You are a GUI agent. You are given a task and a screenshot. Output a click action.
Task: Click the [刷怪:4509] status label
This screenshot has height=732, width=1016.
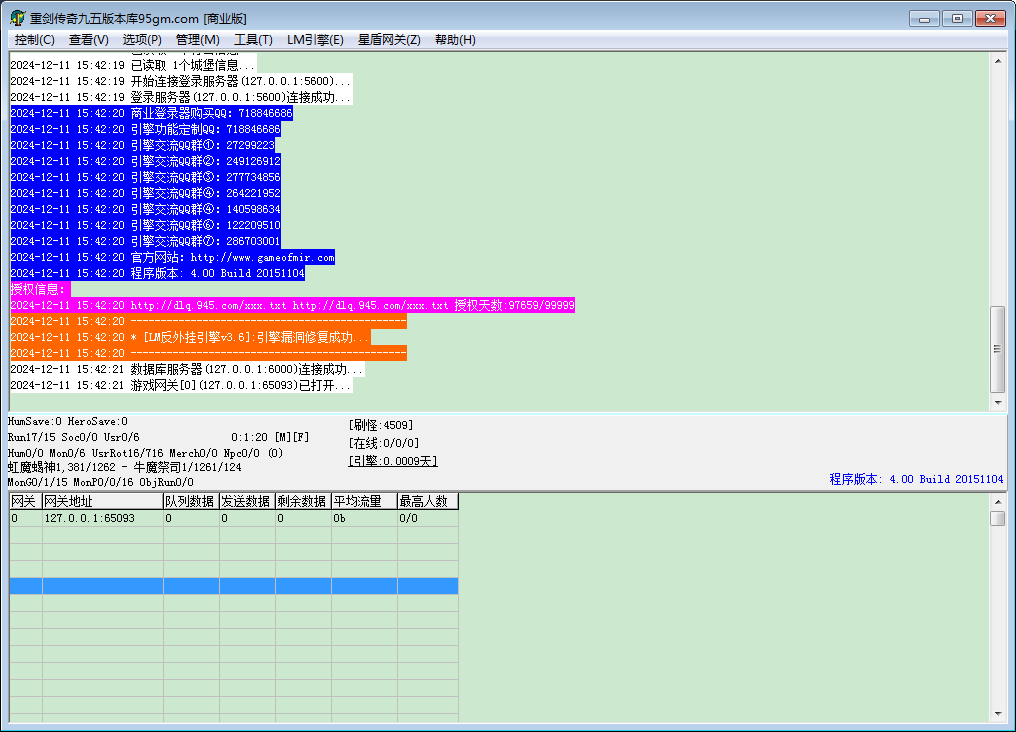380,426
